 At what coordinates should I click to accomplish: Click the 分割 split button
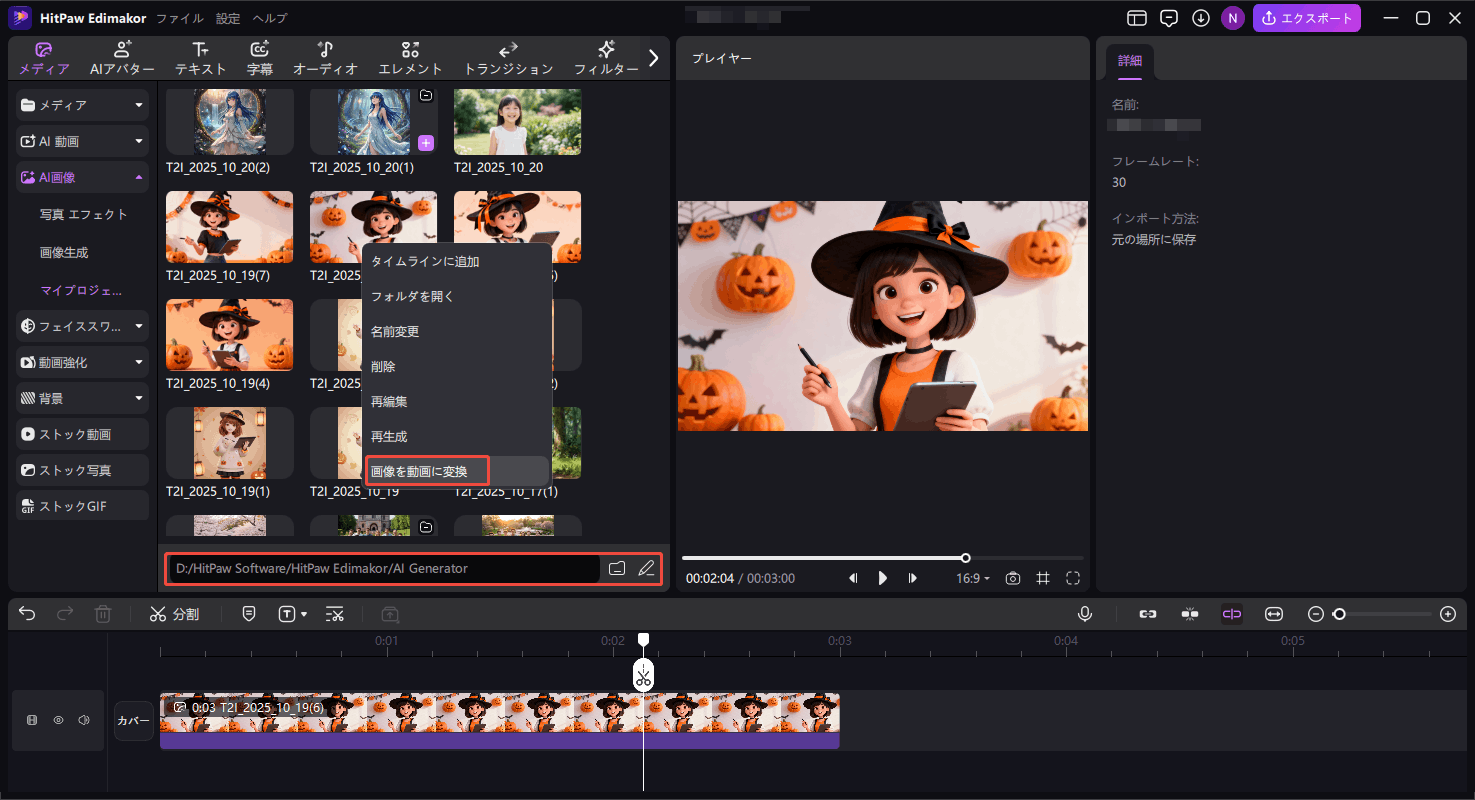[174, 614]
